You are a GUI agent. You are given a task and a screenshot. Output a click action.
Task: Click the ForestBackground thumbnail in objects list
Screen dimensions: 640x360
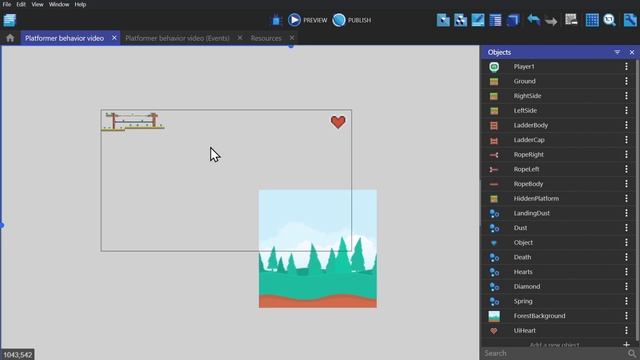[494, 316]
